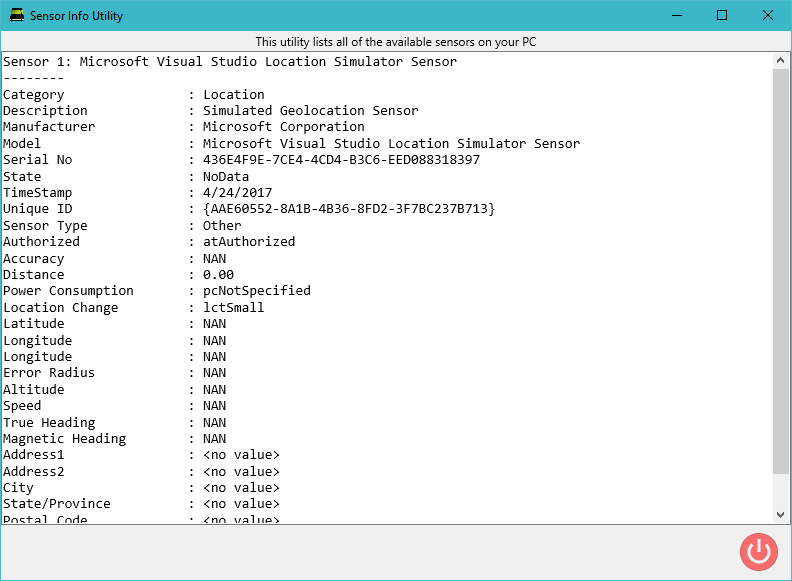Click the Distance value 0.00
The image size is (792, 581).
pyautogui.click(x=218, y=274)
